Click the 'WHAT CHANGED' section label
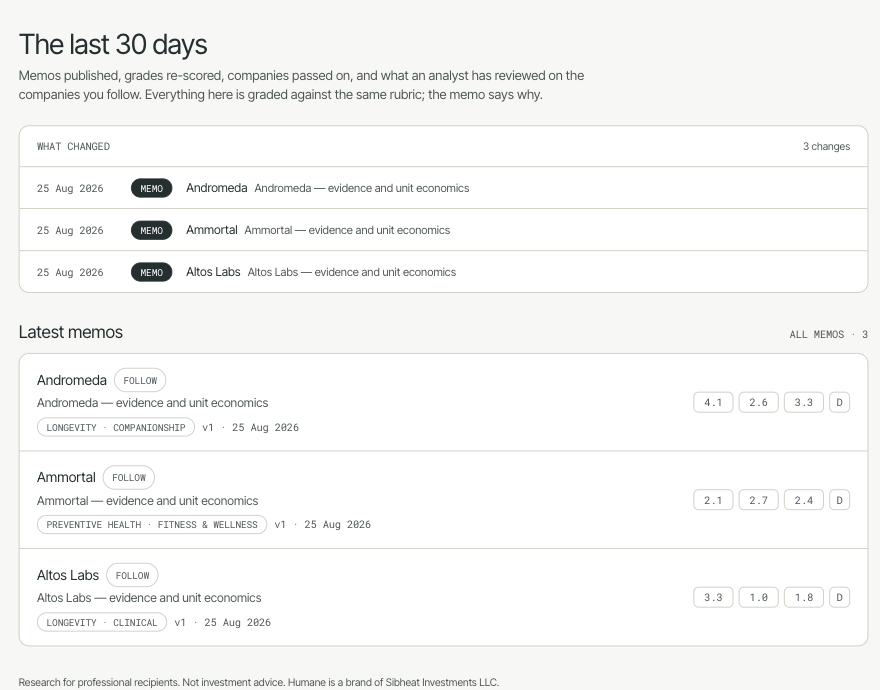Image resolution: width=880 pixels, height=690 pixels. tap(74, 147)
